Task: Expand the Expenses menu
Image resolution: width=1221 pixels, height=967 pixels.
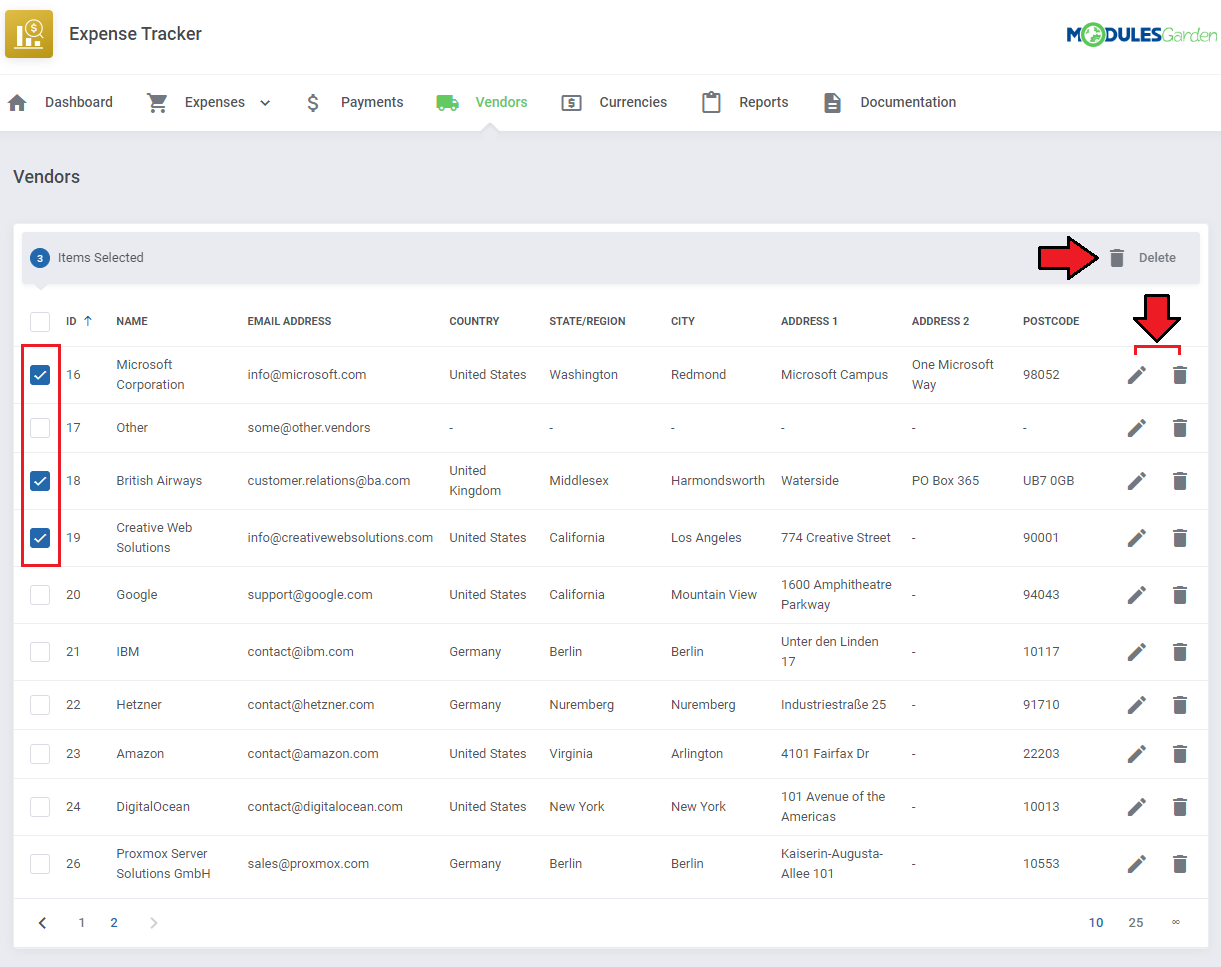Action: point(209,102)
